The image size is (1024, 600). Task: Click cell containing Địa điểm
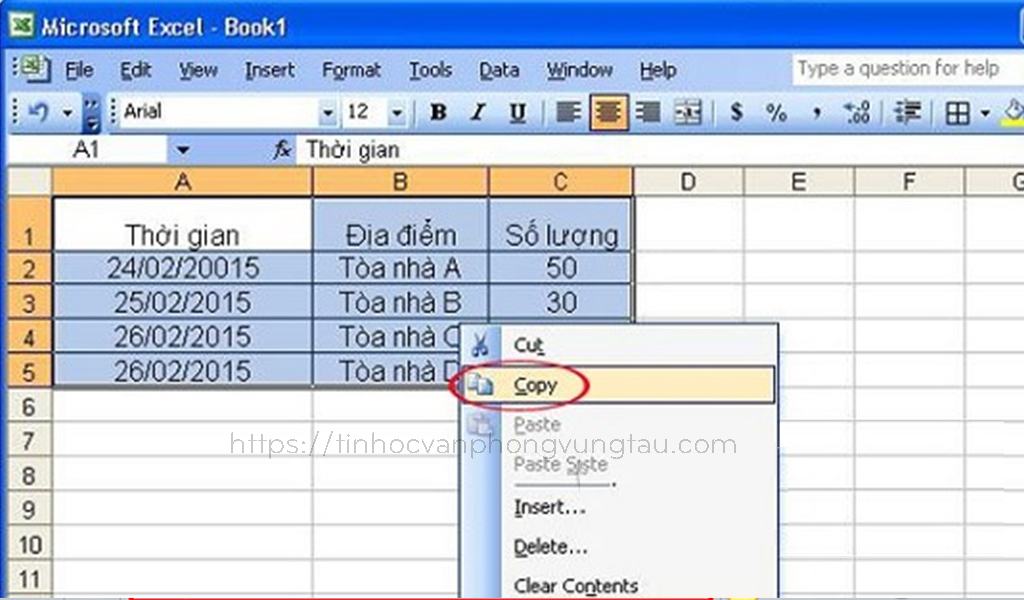click(x=400, y=224)
